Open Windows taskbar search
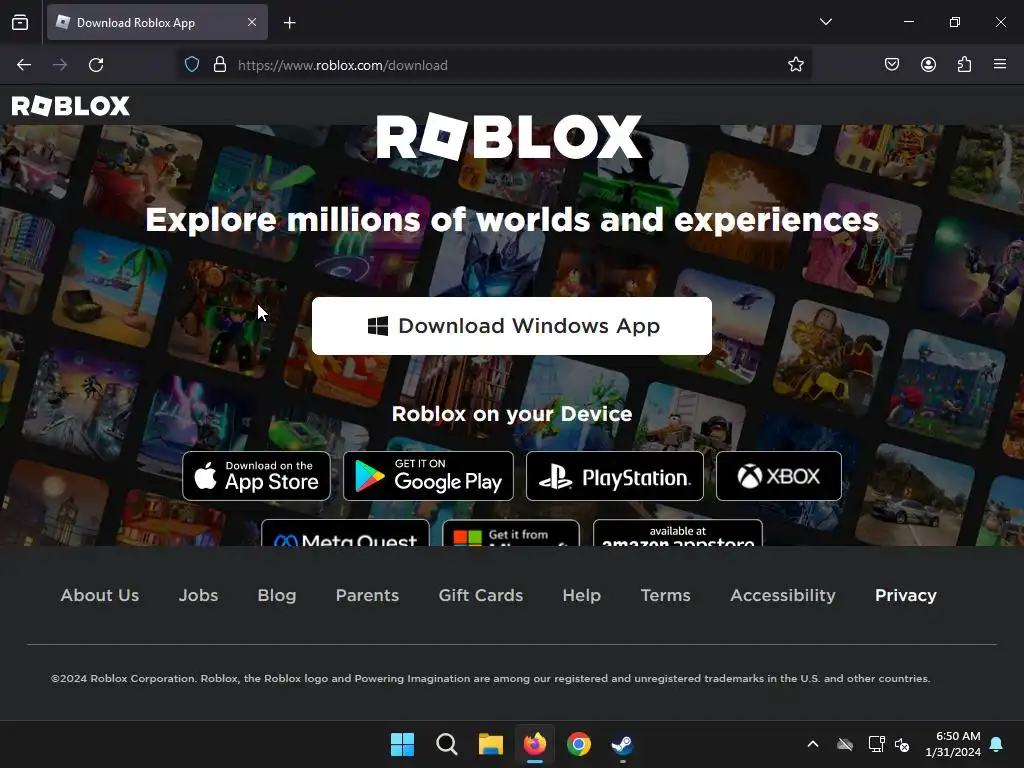 coord(447,744)
